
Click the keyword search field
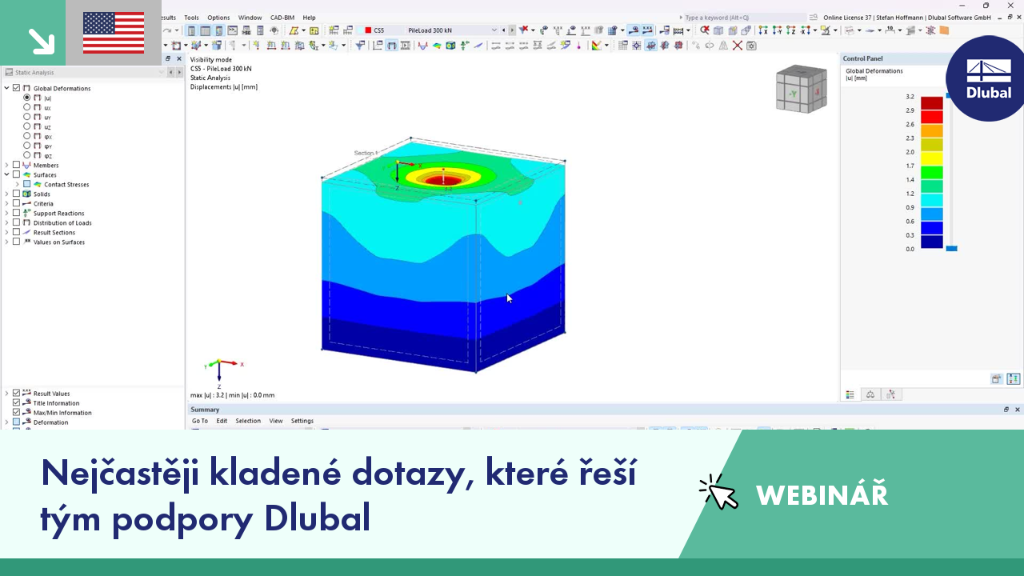pyautogui.click(x=743, y=18)
